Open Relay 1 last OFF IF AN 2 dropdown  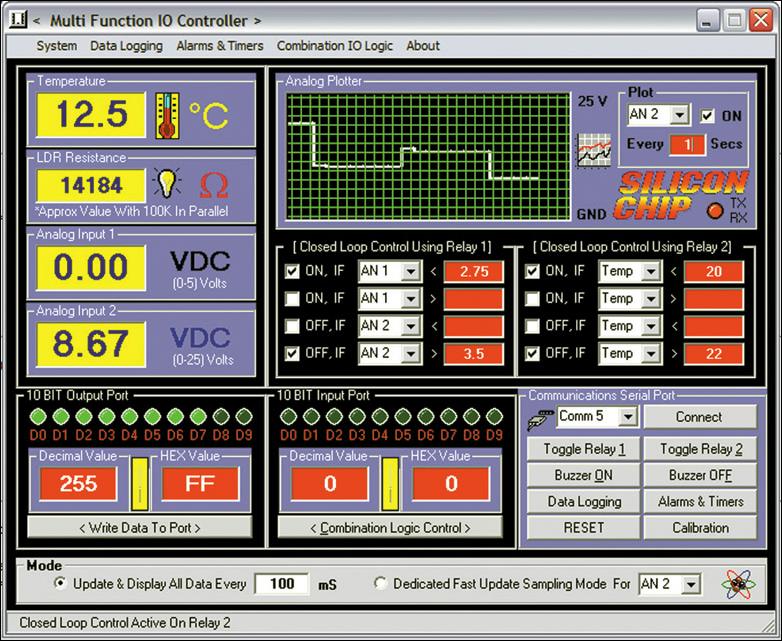[411, 354]
